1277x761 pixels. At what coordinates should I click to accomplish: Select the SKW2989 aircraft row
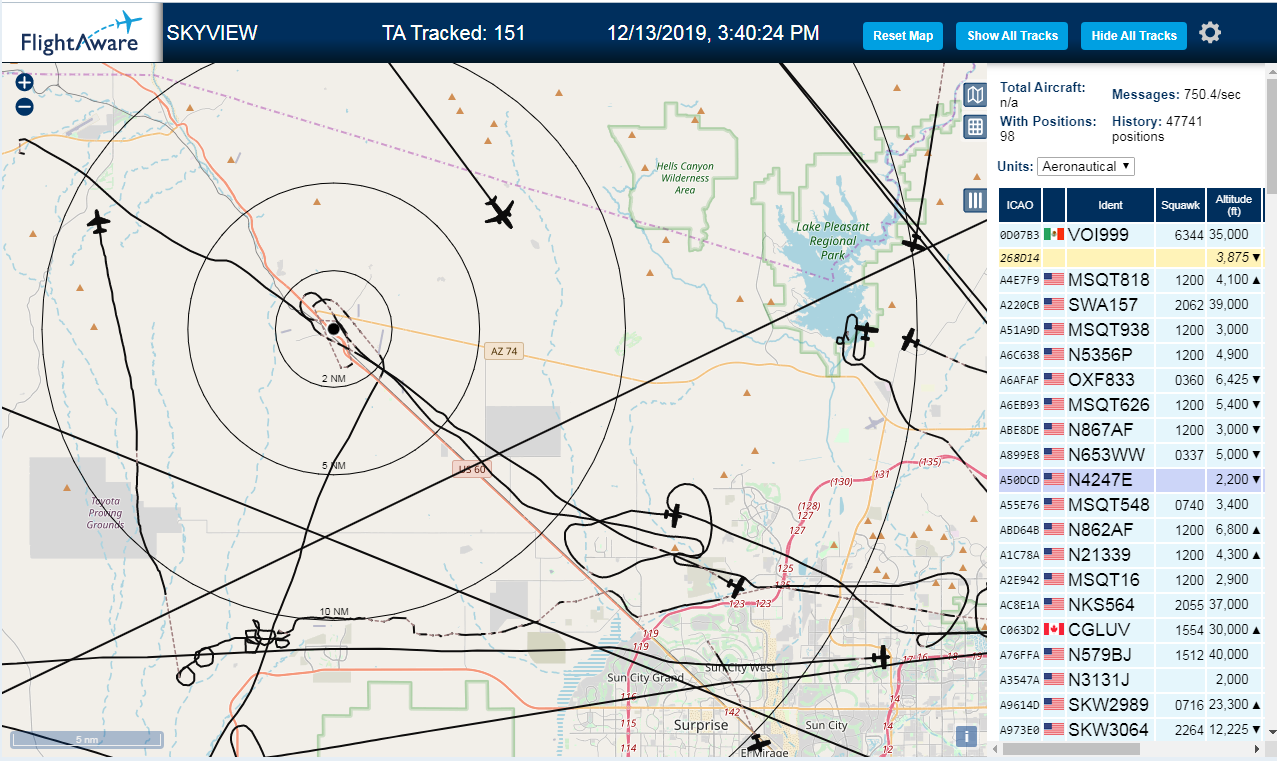(x=1131, y=705)
